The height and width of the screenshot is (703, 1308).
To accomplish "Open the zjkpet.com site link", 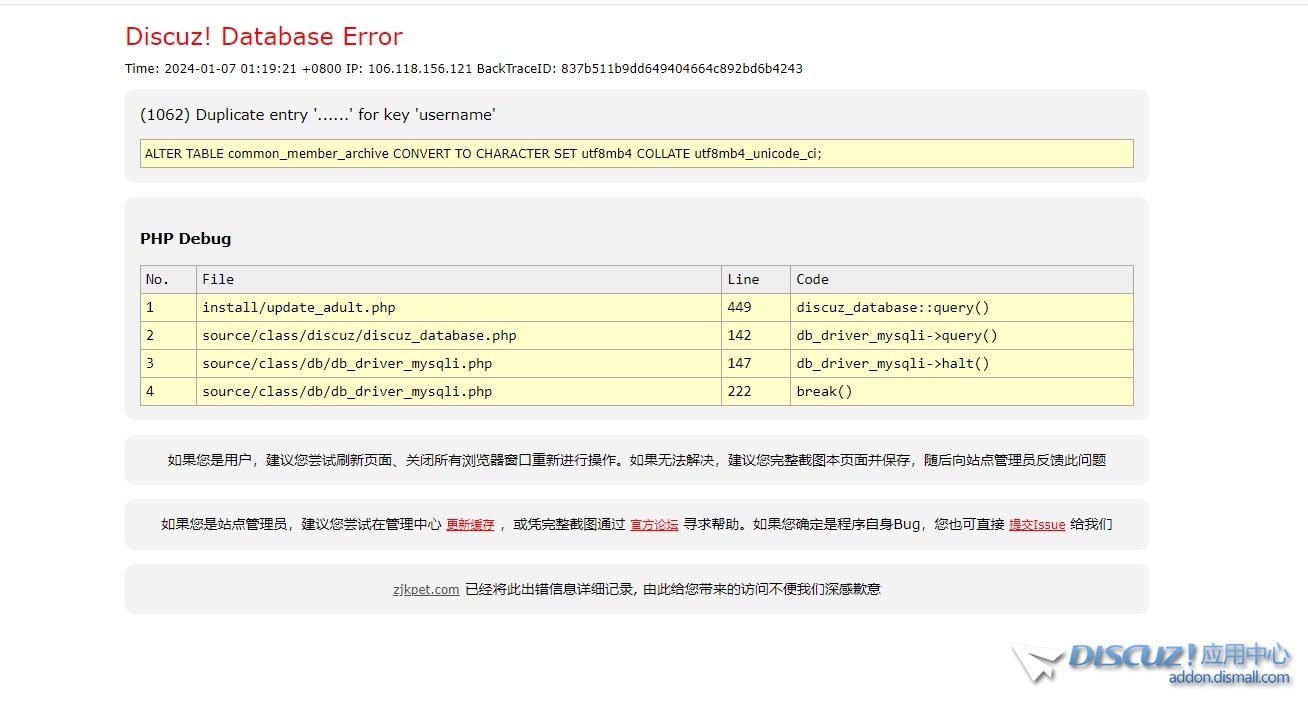I will (x=426, y=590).
